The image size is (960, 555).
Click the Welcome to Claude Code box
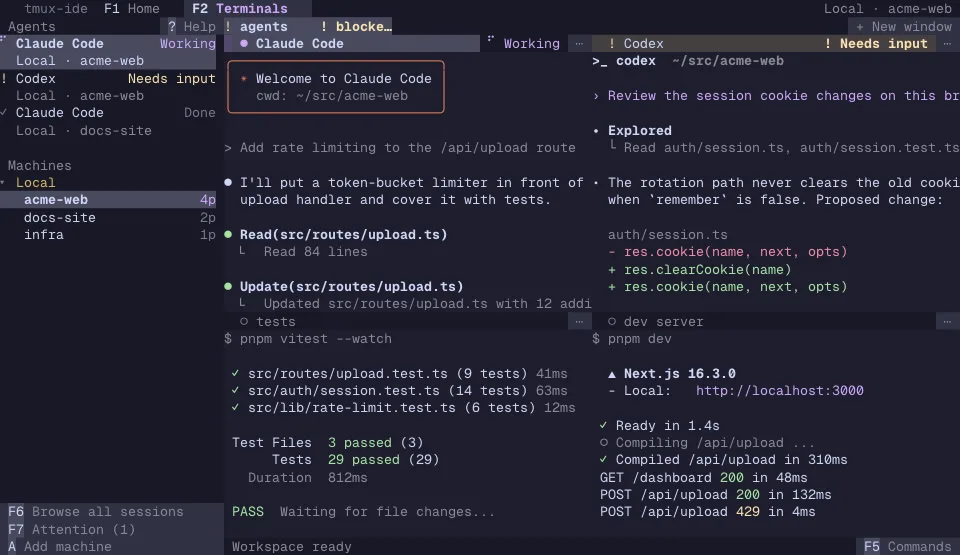pos(336,87)
